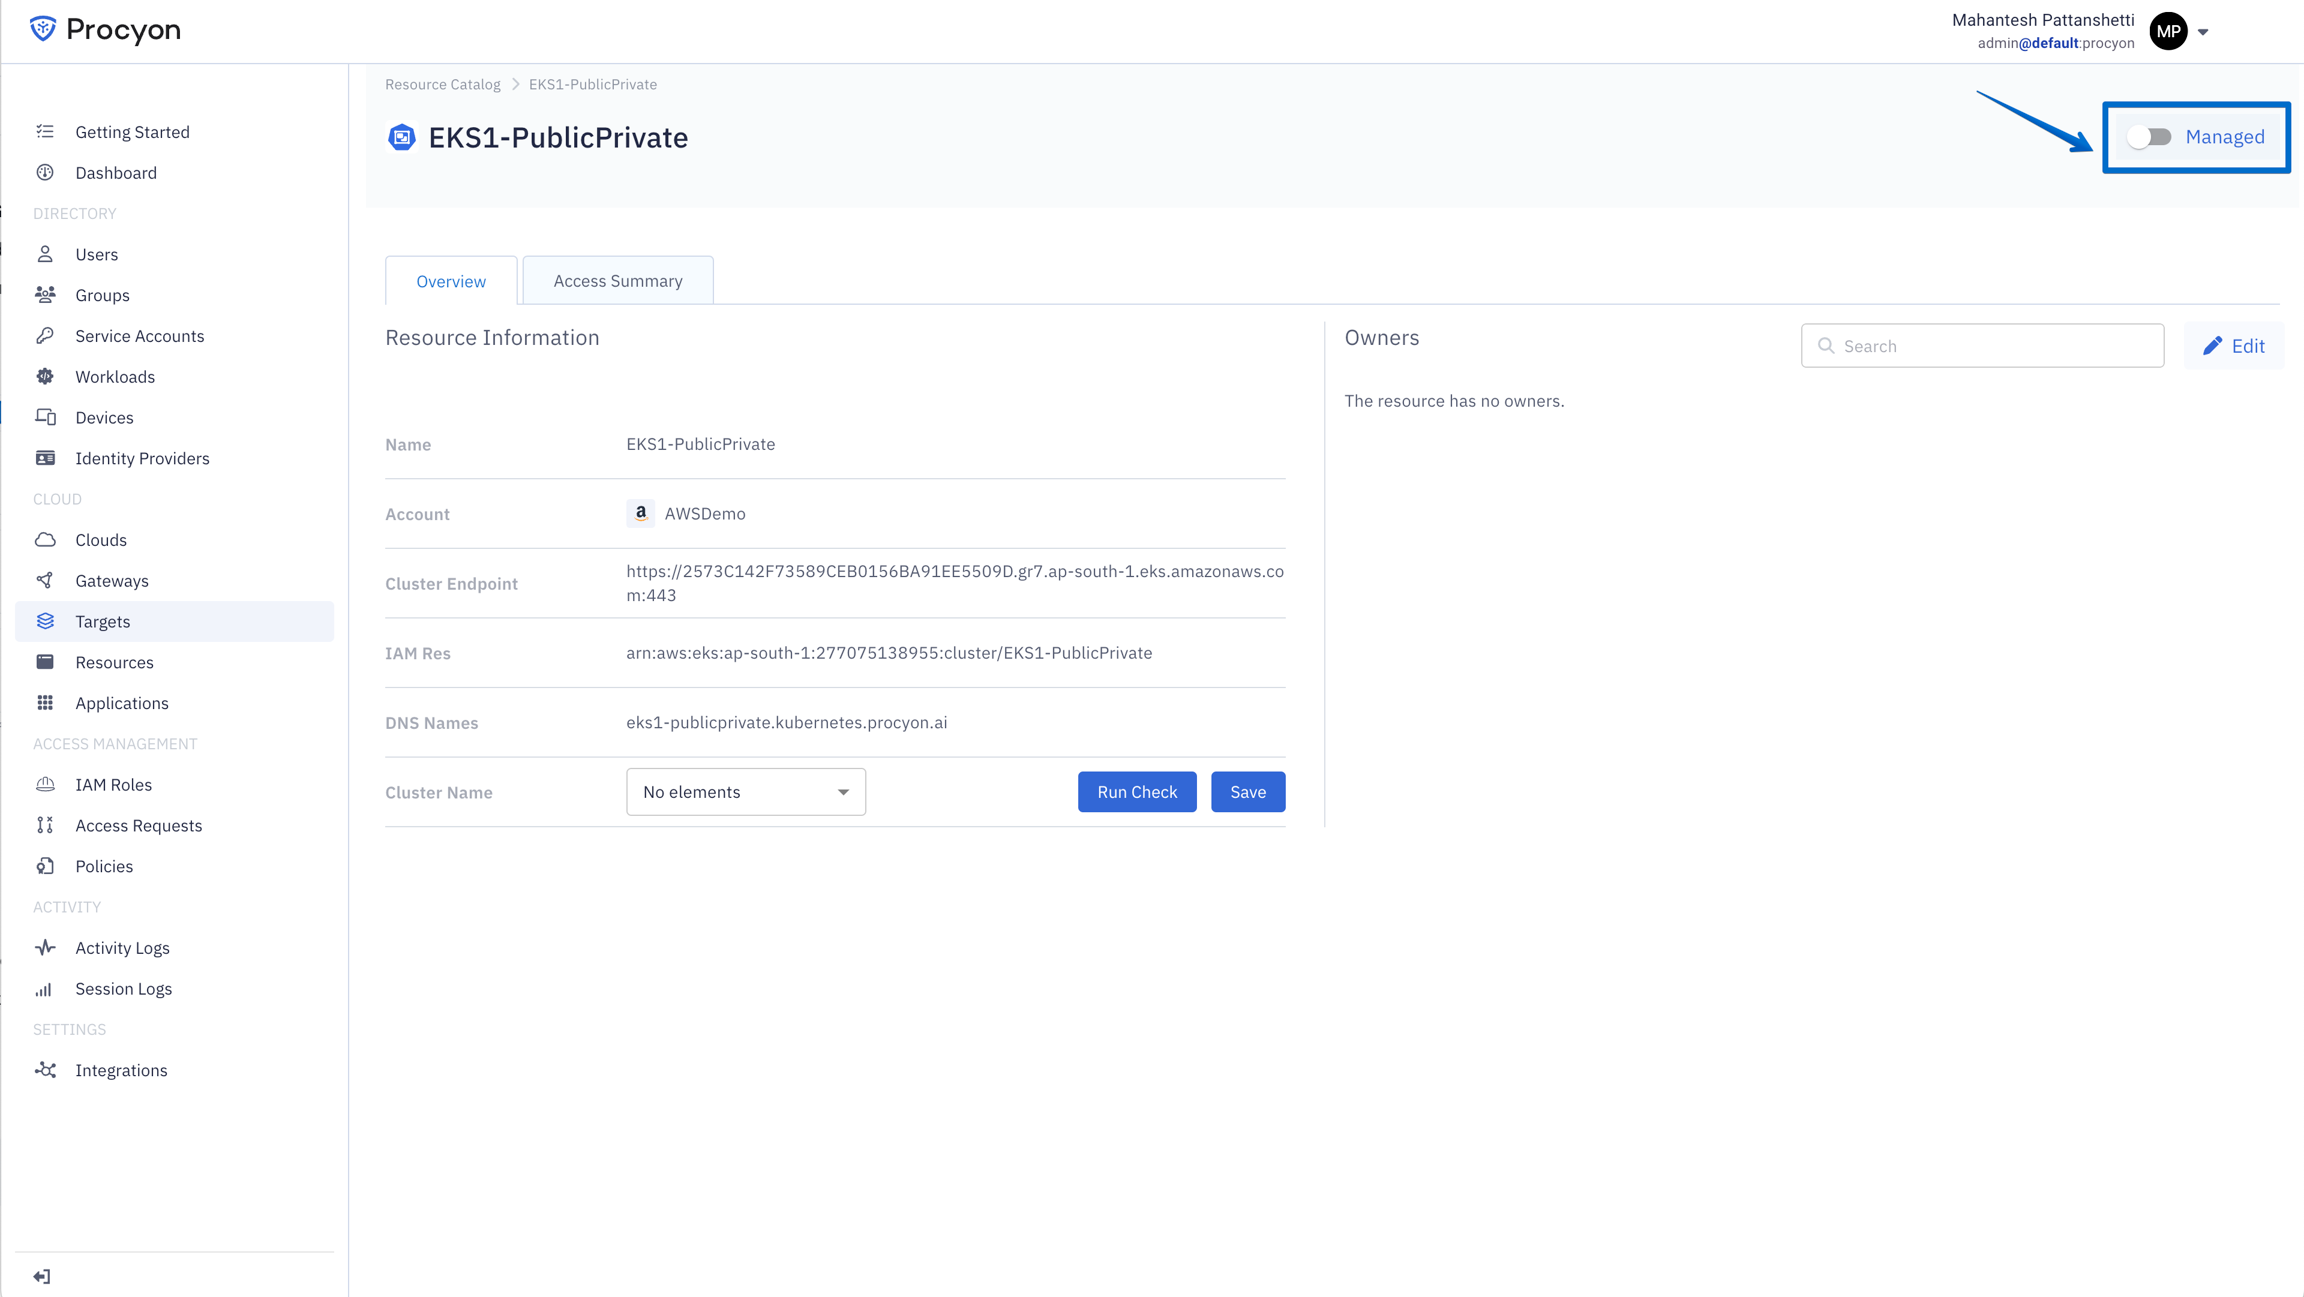The height and width of the screenshot is (1297, 2304).
Task: Open the Resource Catalog breadcrumb link
Action: tap(442, 84)
